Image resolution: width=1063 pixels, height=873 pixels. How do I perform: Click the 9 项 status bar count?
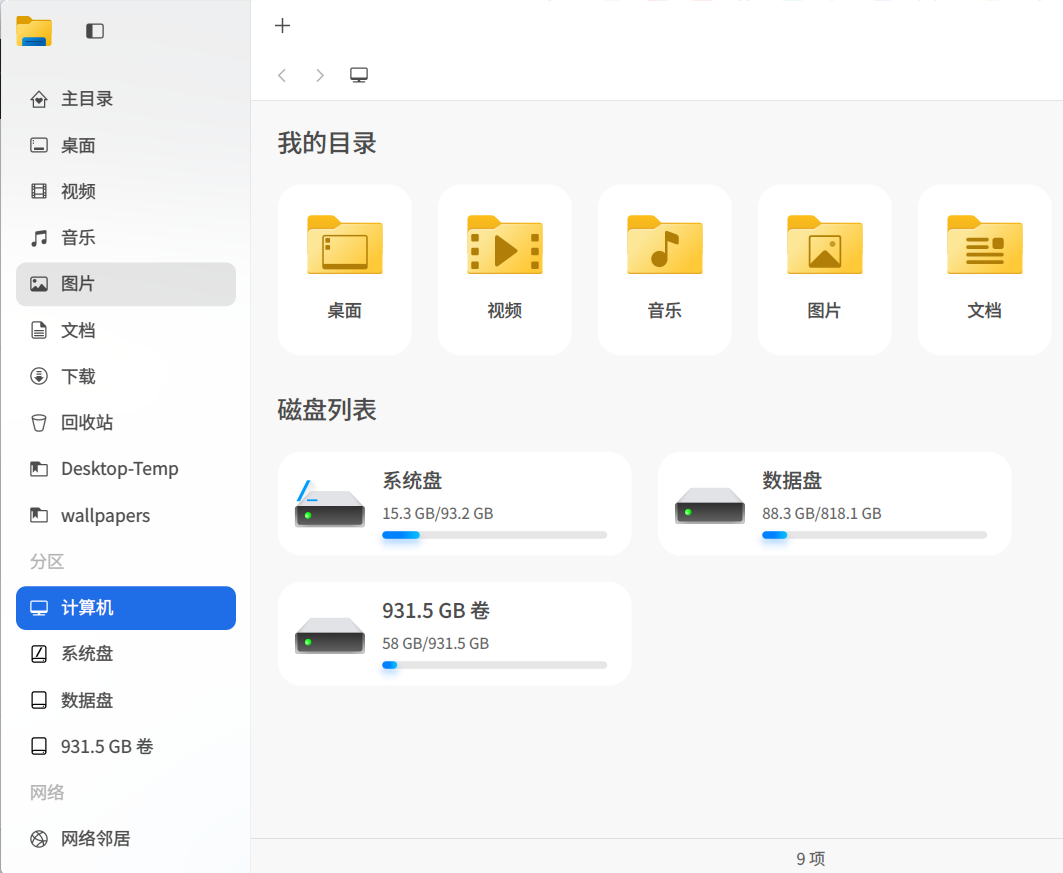pyautogui.click(x=811, y=859)
